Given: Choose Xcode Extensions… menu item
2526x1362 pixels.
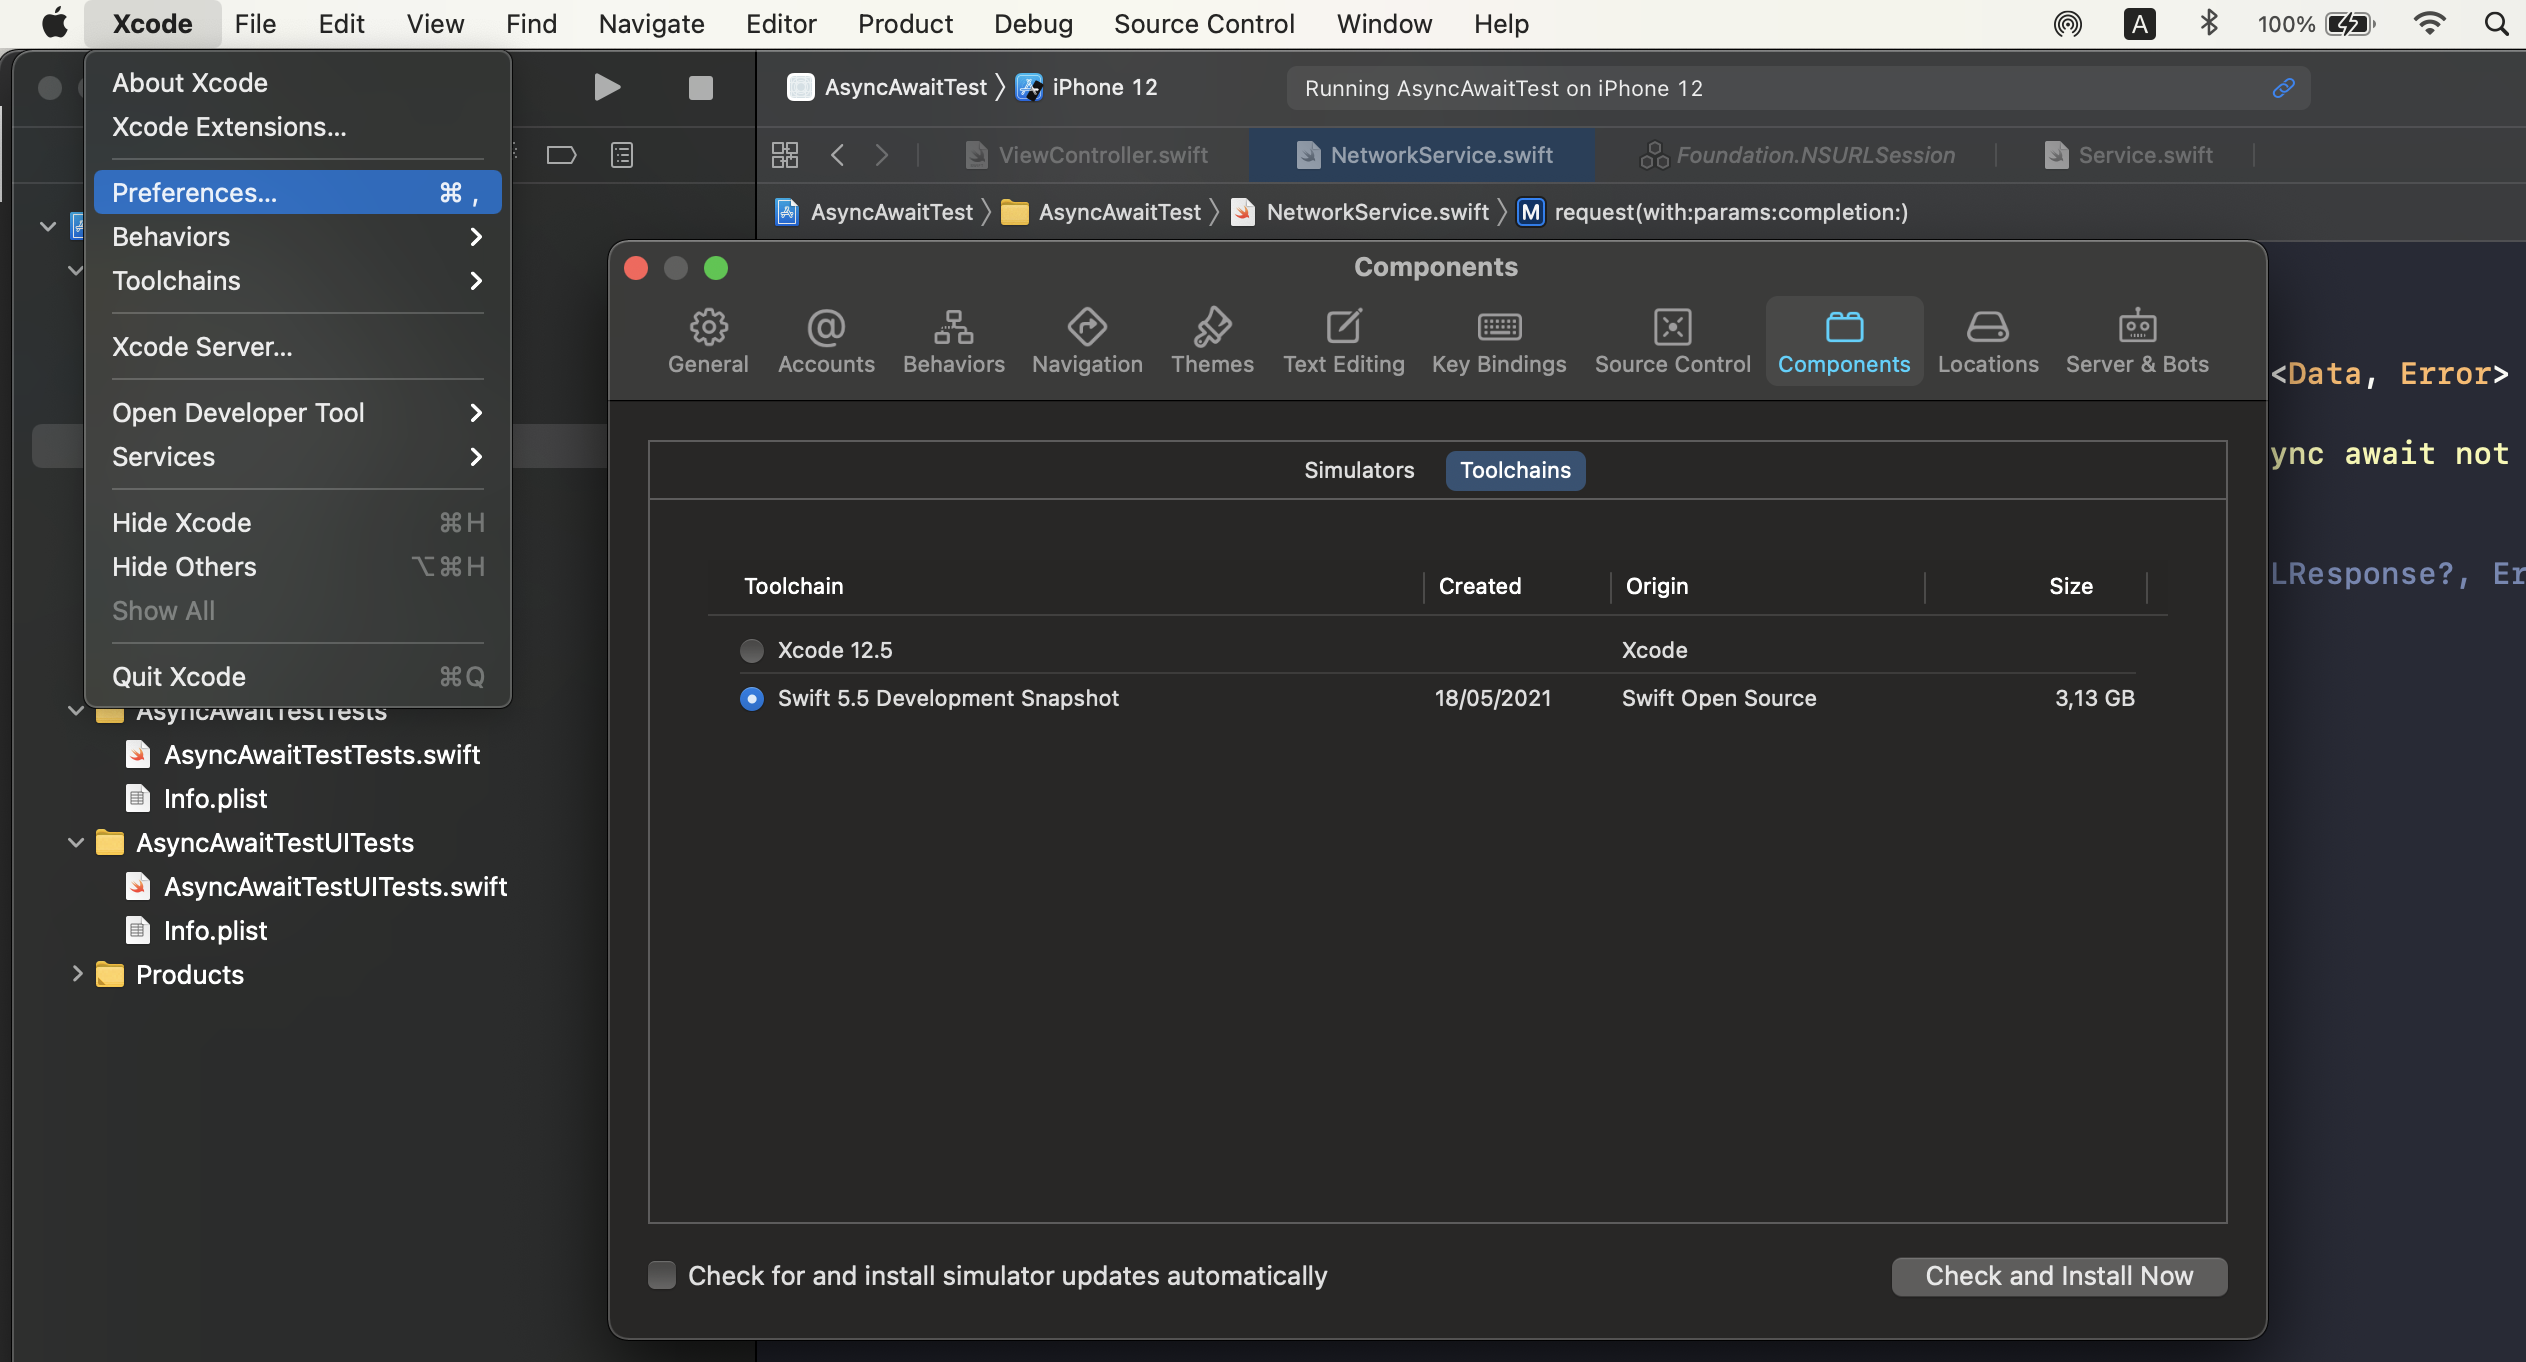Looking at the screenshot, I should click(x=297, y=127).
